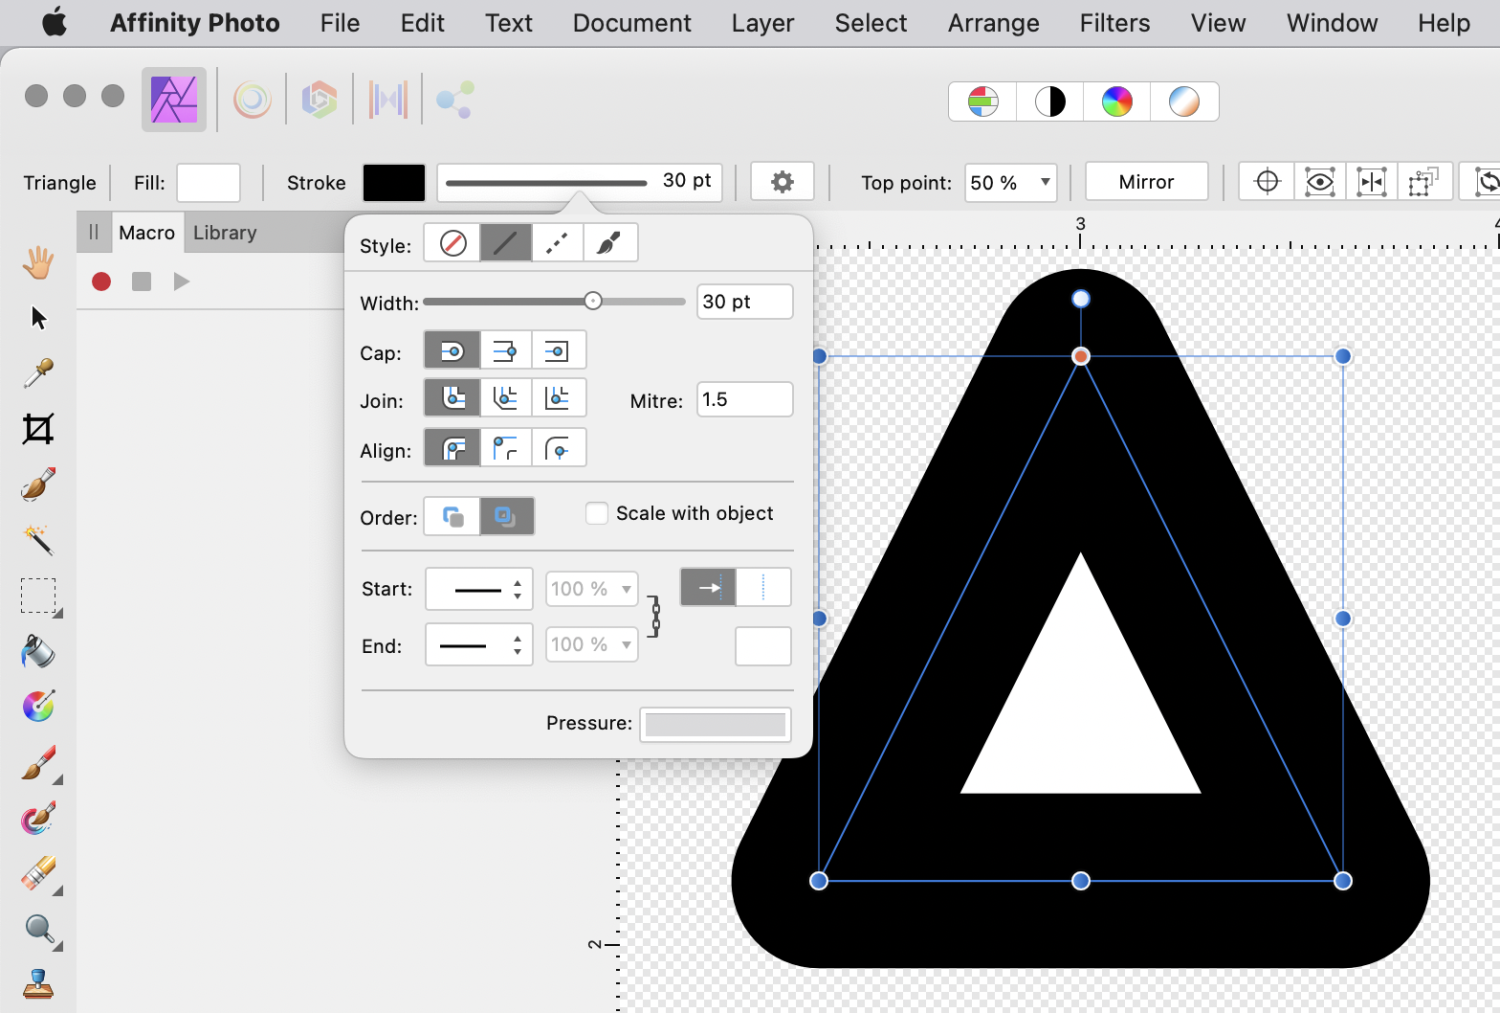Click inside the Mitre value field
The width and height of the screenshot is (1500, 1013).
click(x=744, y=399)
